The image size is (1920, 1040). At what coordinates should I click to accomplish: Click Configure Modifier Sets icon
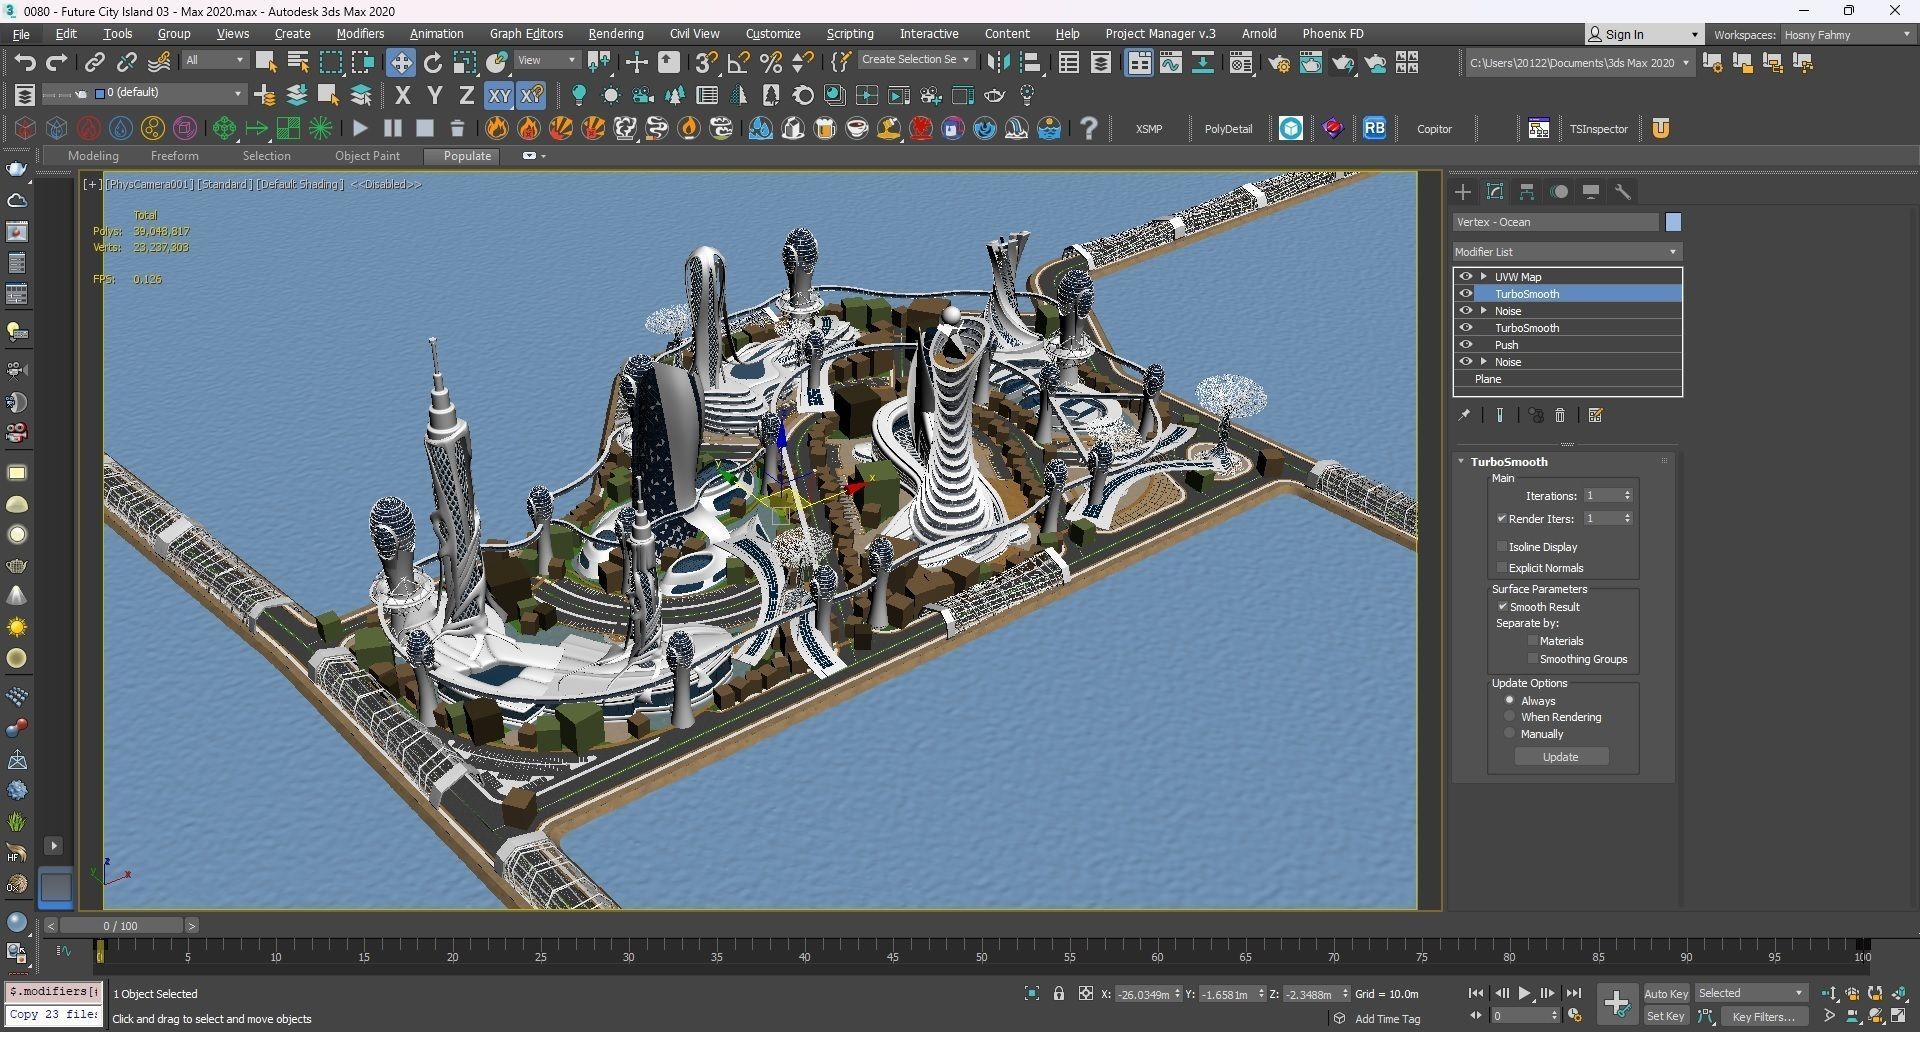[1596, 415]
